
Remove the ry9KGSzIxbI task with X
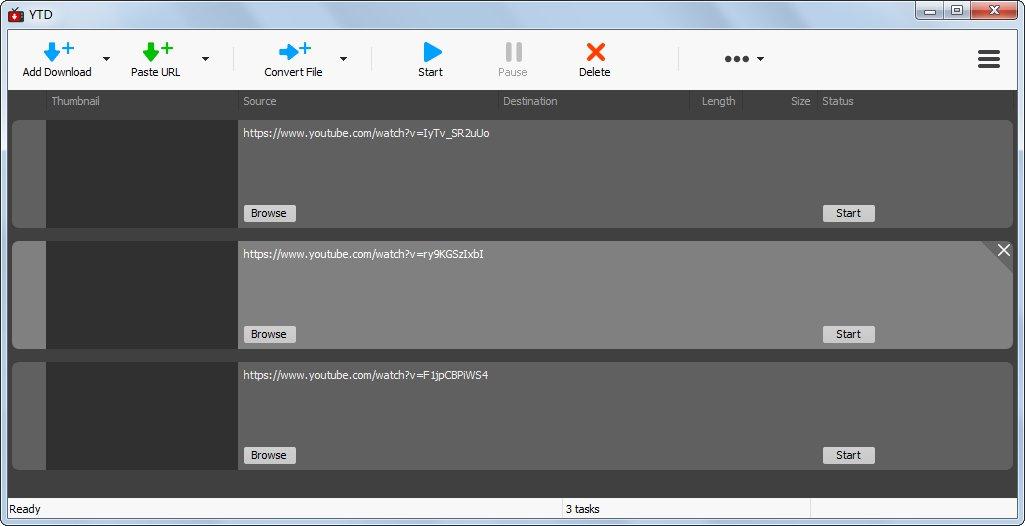click(1003, 250)
